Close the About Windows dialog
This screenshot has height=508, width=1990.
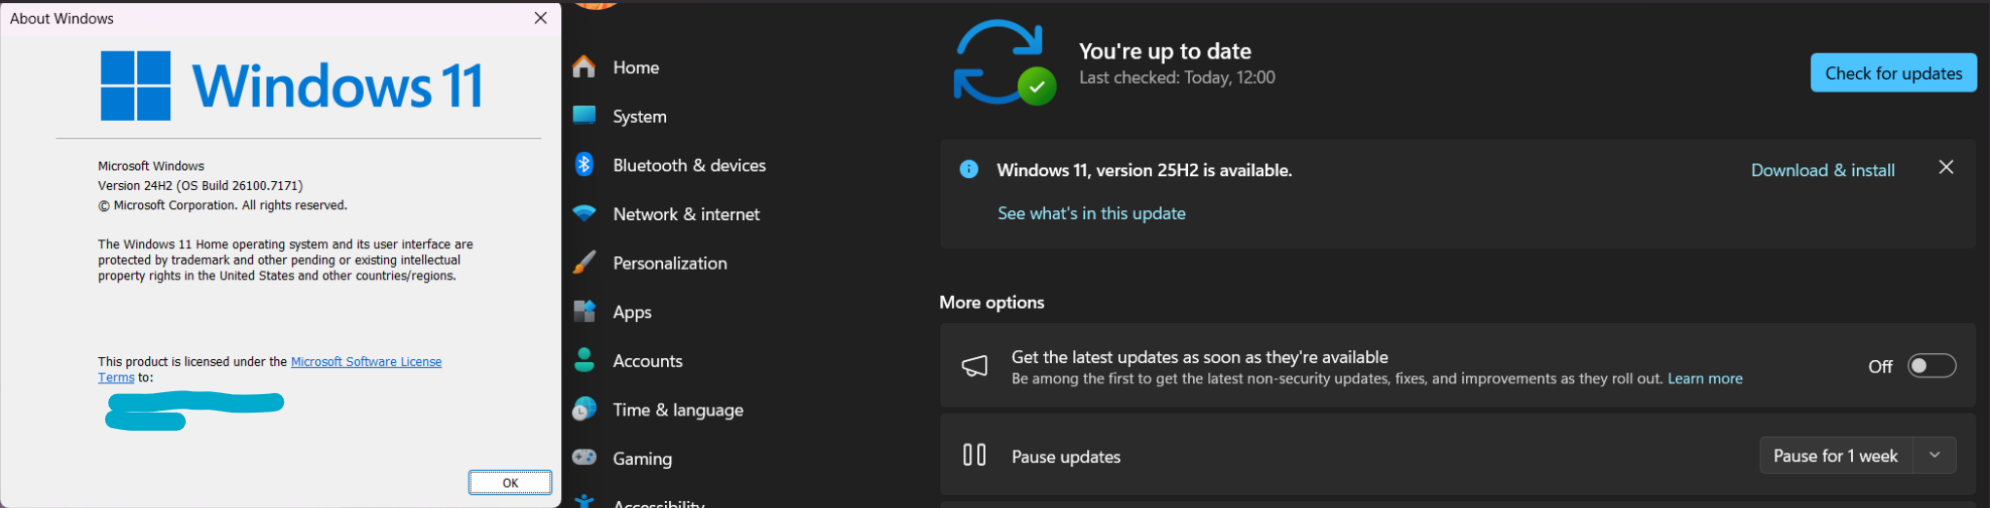pyautogui.click(x=540, y=18)
